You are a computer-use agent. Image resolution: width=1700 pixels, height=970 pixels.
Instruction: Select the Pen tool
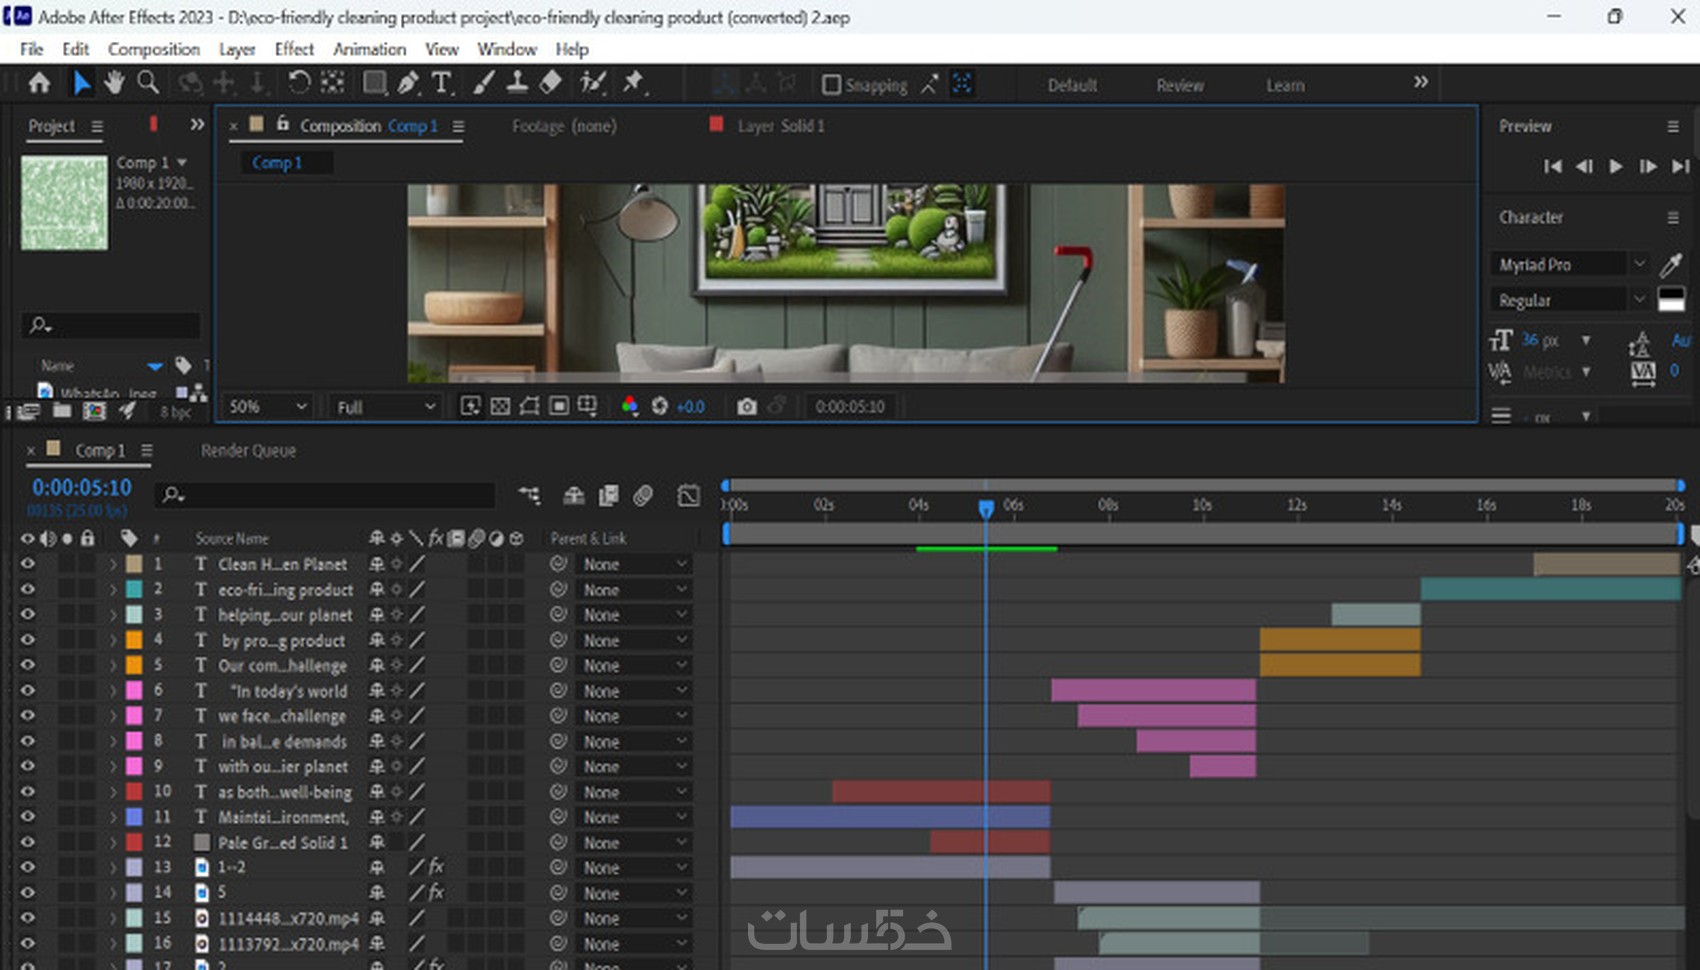(x=408, y=84)
